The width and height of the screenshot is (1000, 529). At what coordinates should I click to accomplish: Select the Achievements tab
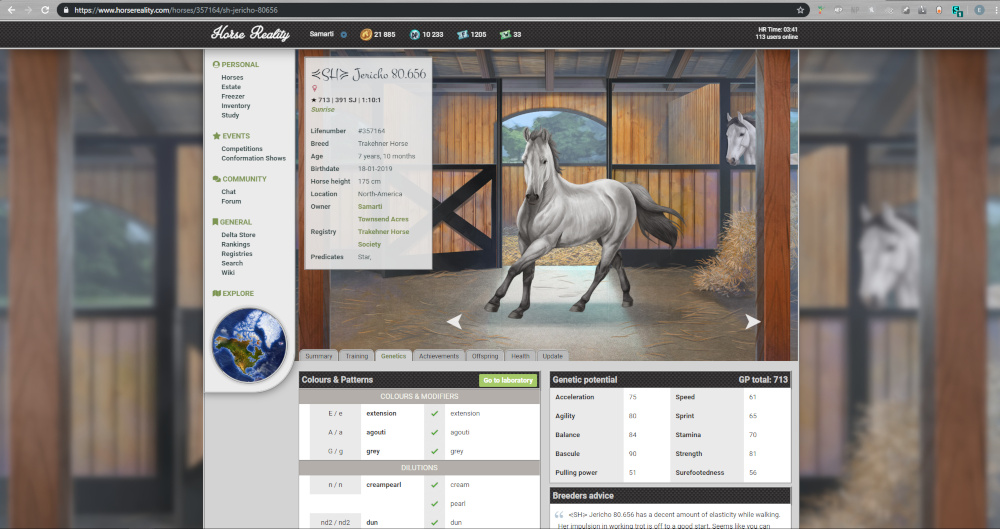[438, 356]
